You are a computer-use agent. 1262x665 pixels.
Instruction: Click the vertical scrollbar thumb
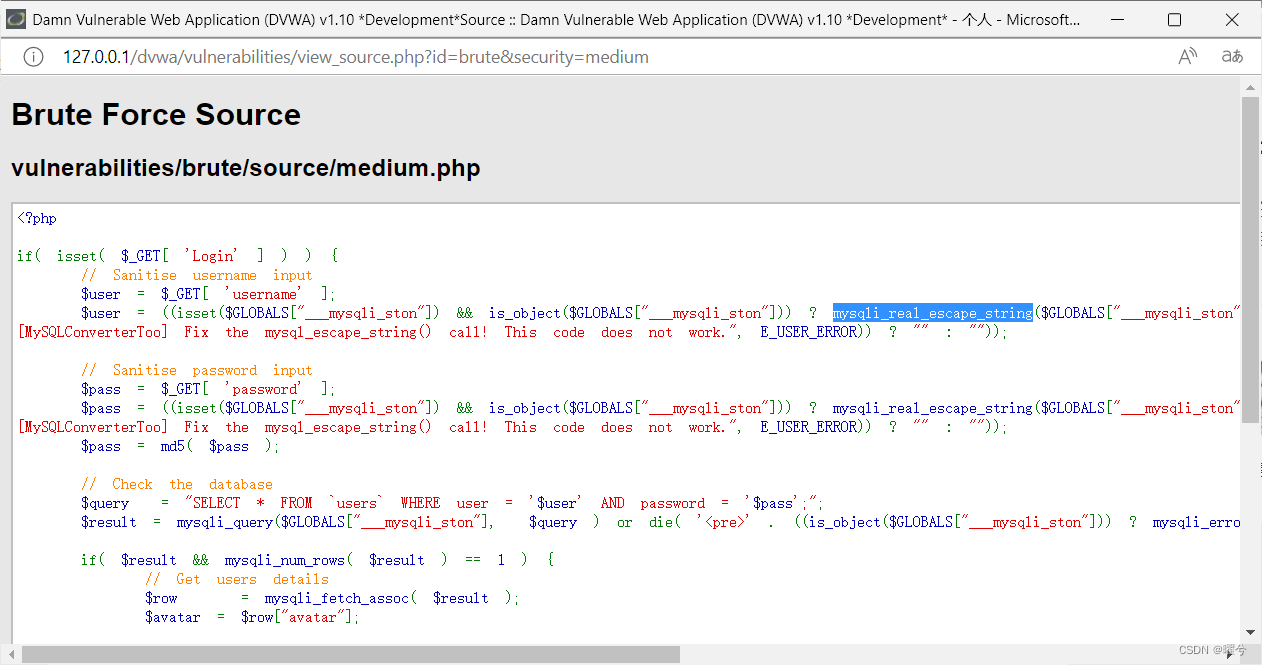pyautogui.click(x=1250, y=260)
